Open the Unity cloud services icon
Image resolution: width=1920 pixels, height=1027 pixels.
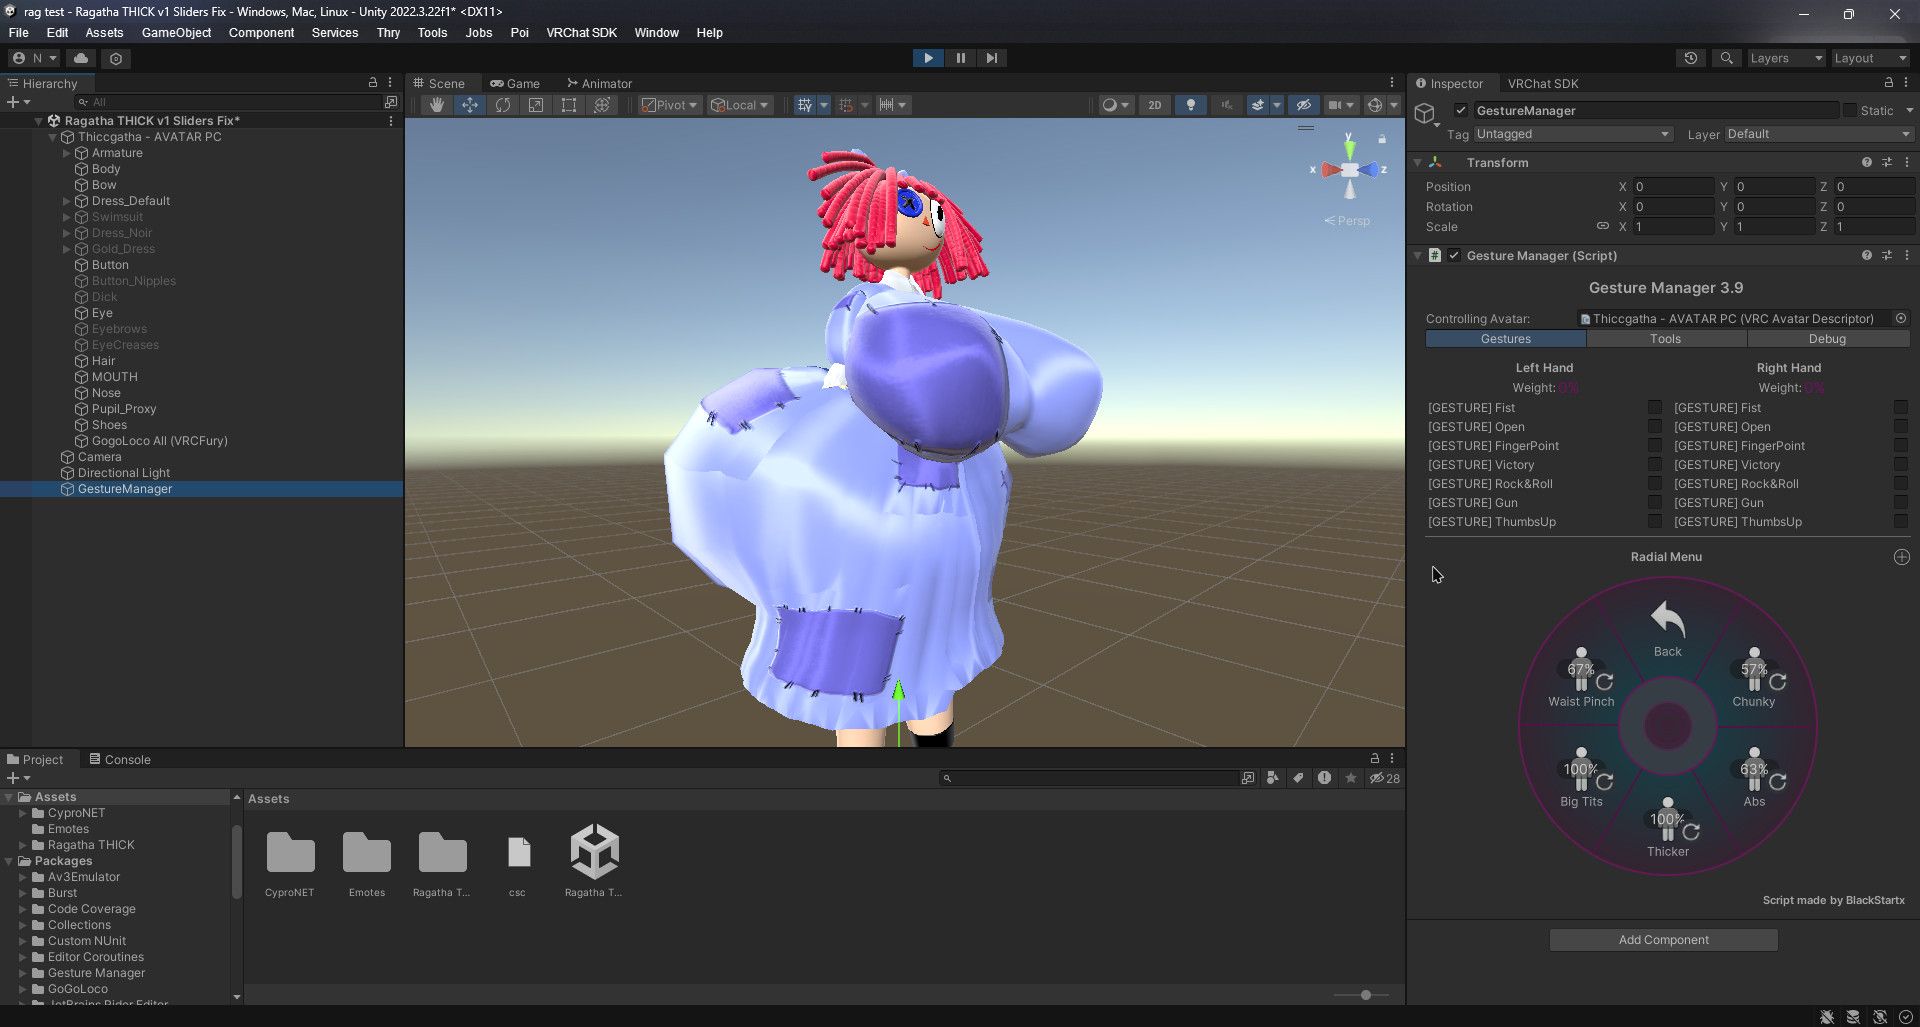click(81, 58)
